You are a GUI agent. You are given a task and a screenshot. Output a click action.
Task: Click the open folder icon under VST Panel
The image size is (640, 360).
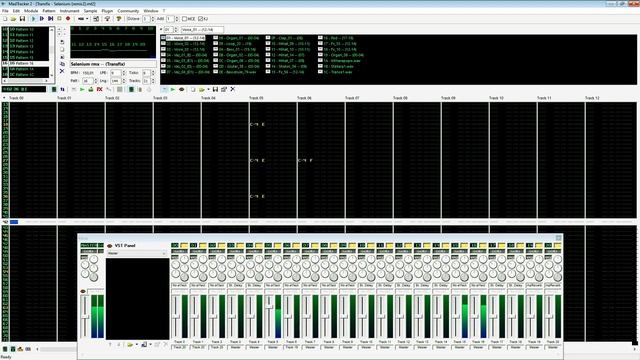coord(130,344)
